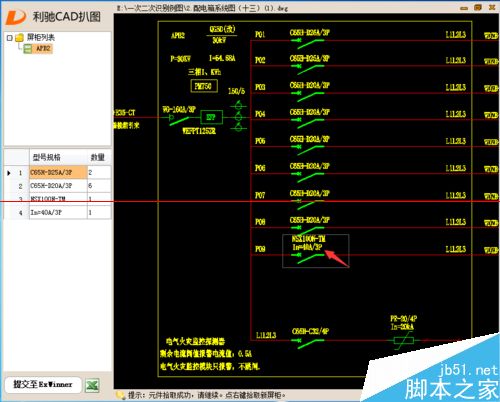Click the row 1 selector arrow
This screenshot has width=500, height=402.
coord(9,173)
